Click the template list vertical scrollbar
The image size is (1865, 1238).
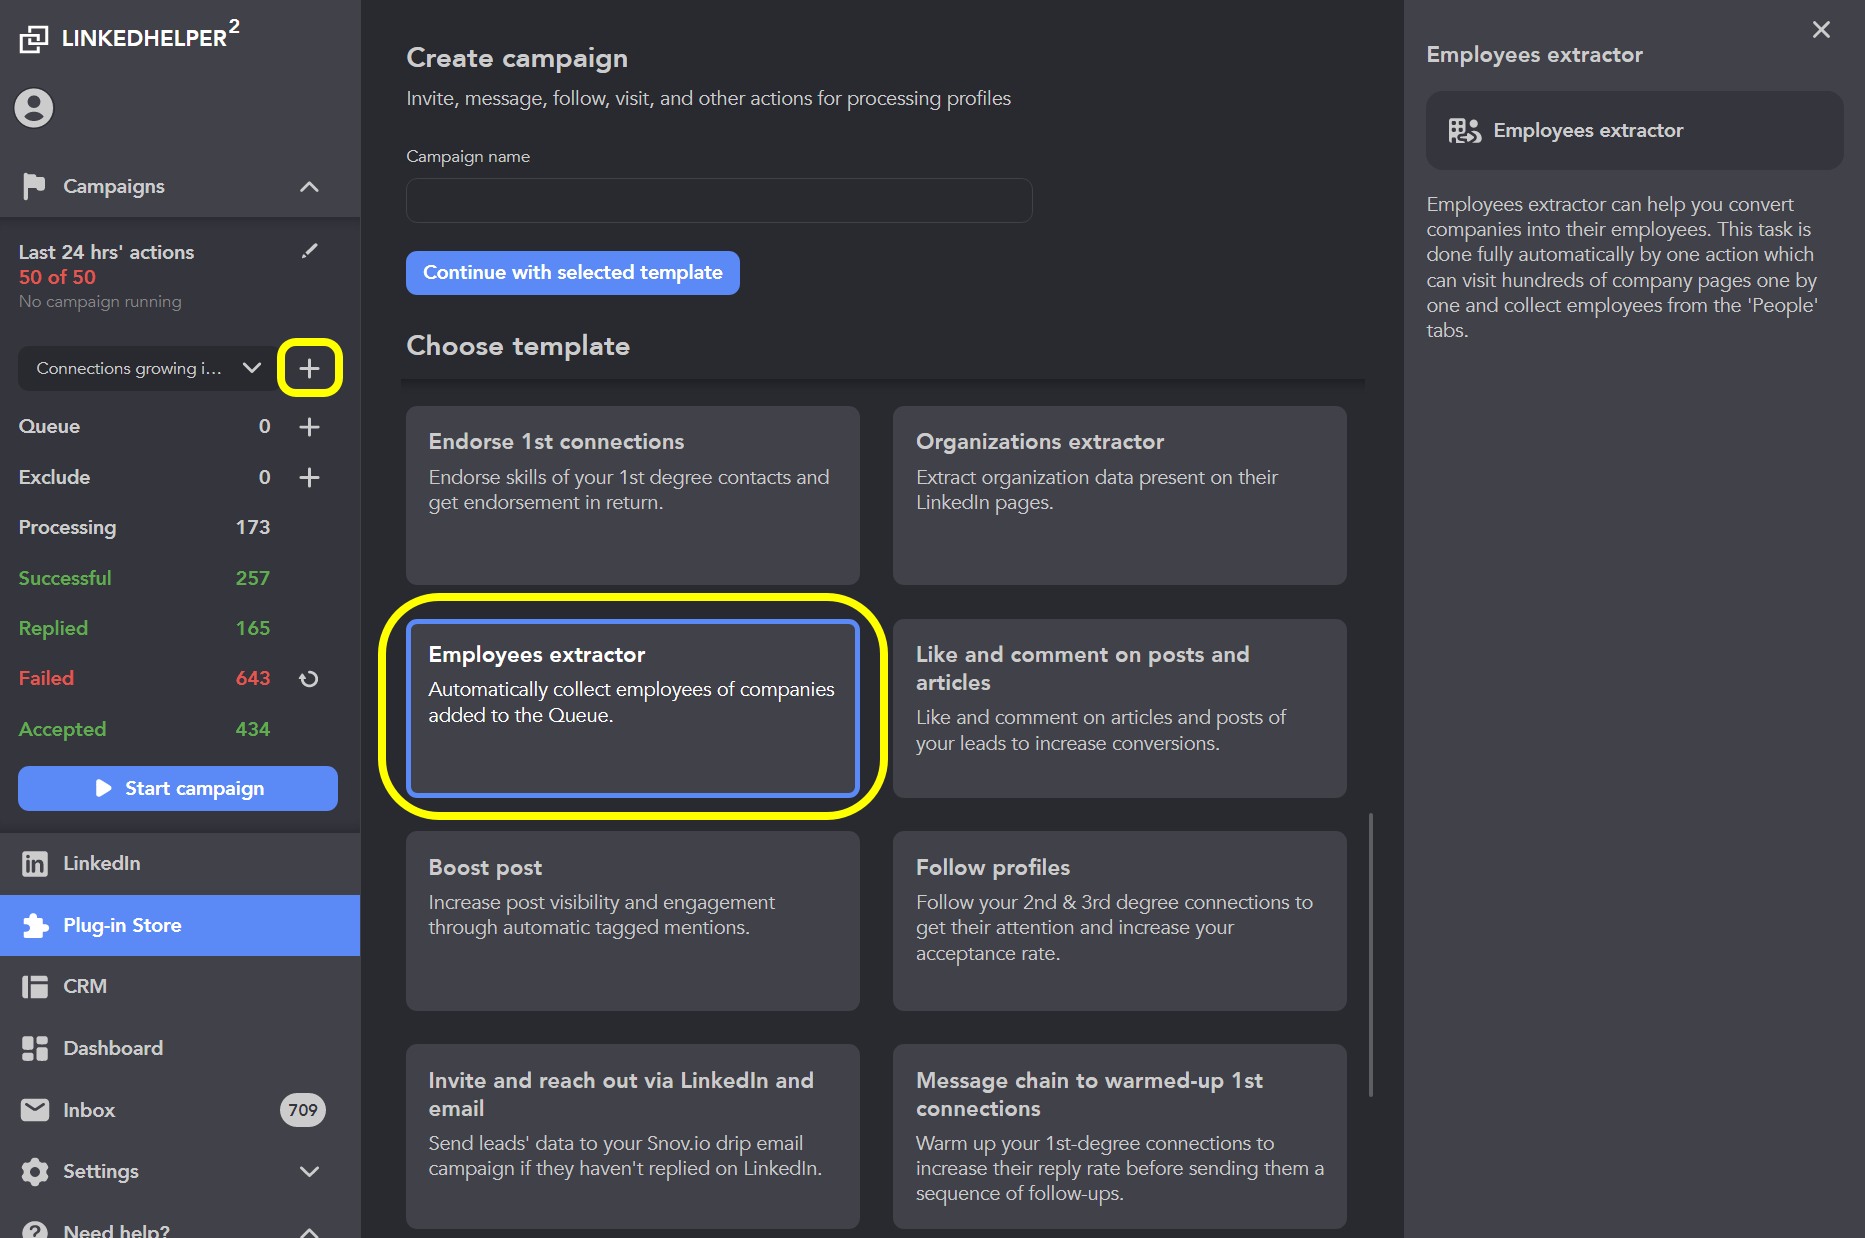coord(1370,954)
